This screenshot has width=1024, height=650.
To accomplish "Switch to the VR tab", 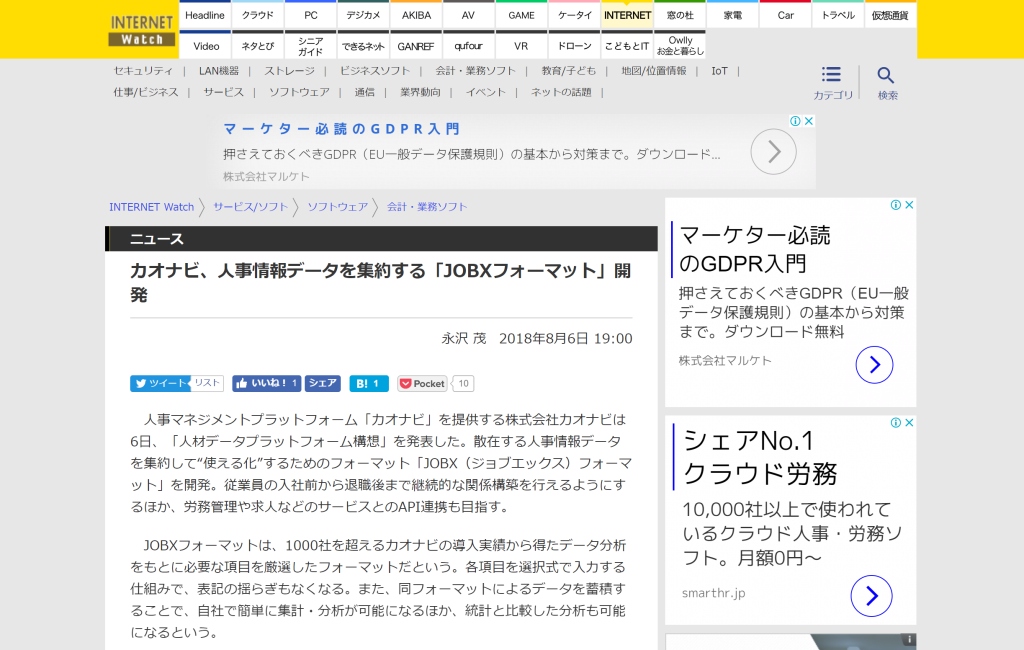I will point(521,46).
